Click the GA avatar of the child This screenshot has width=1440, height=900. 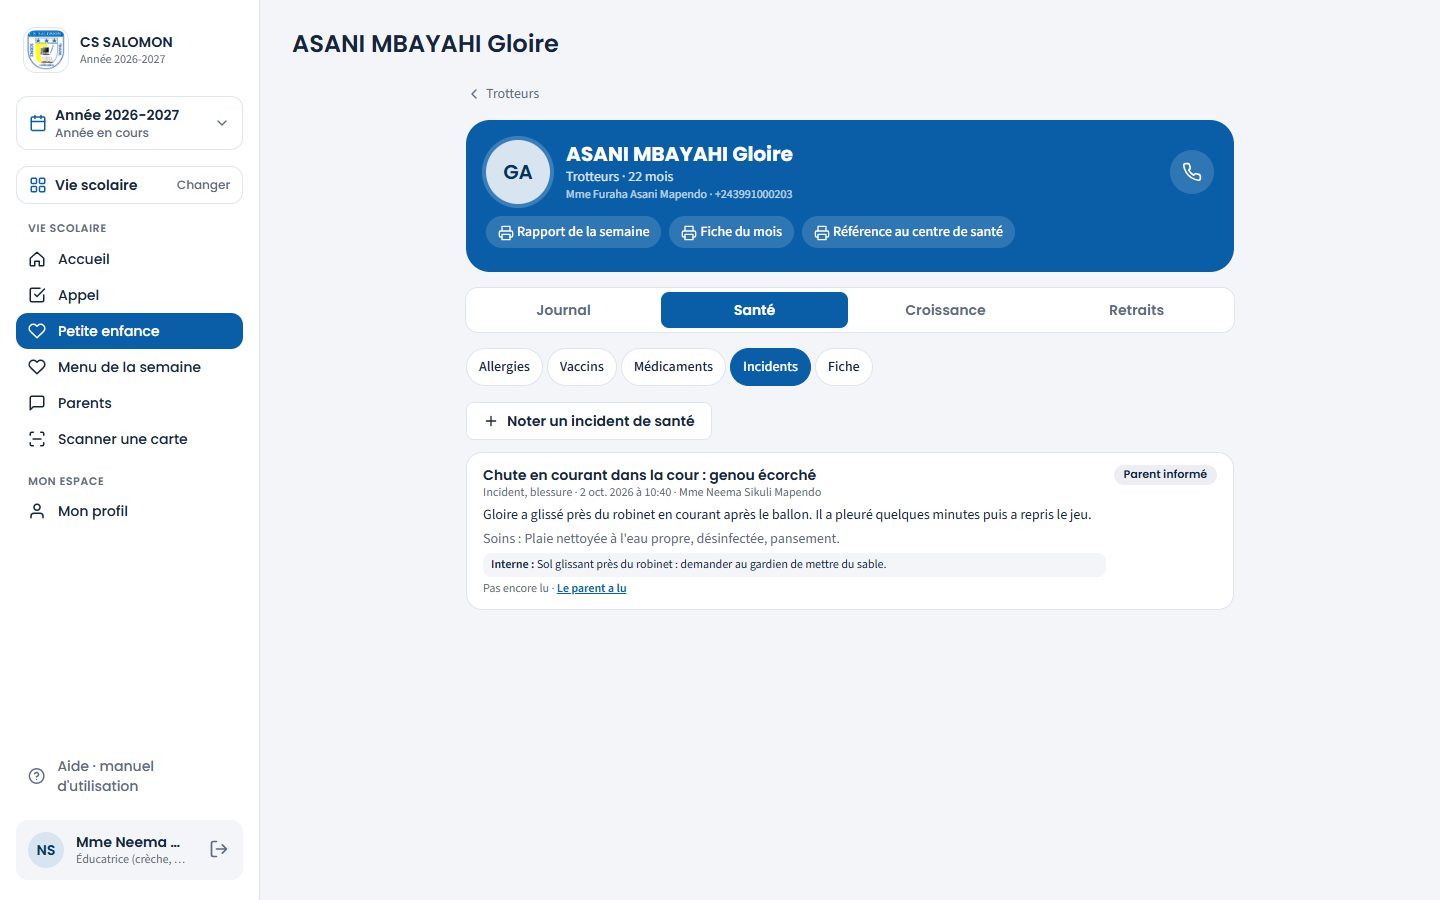518,172
